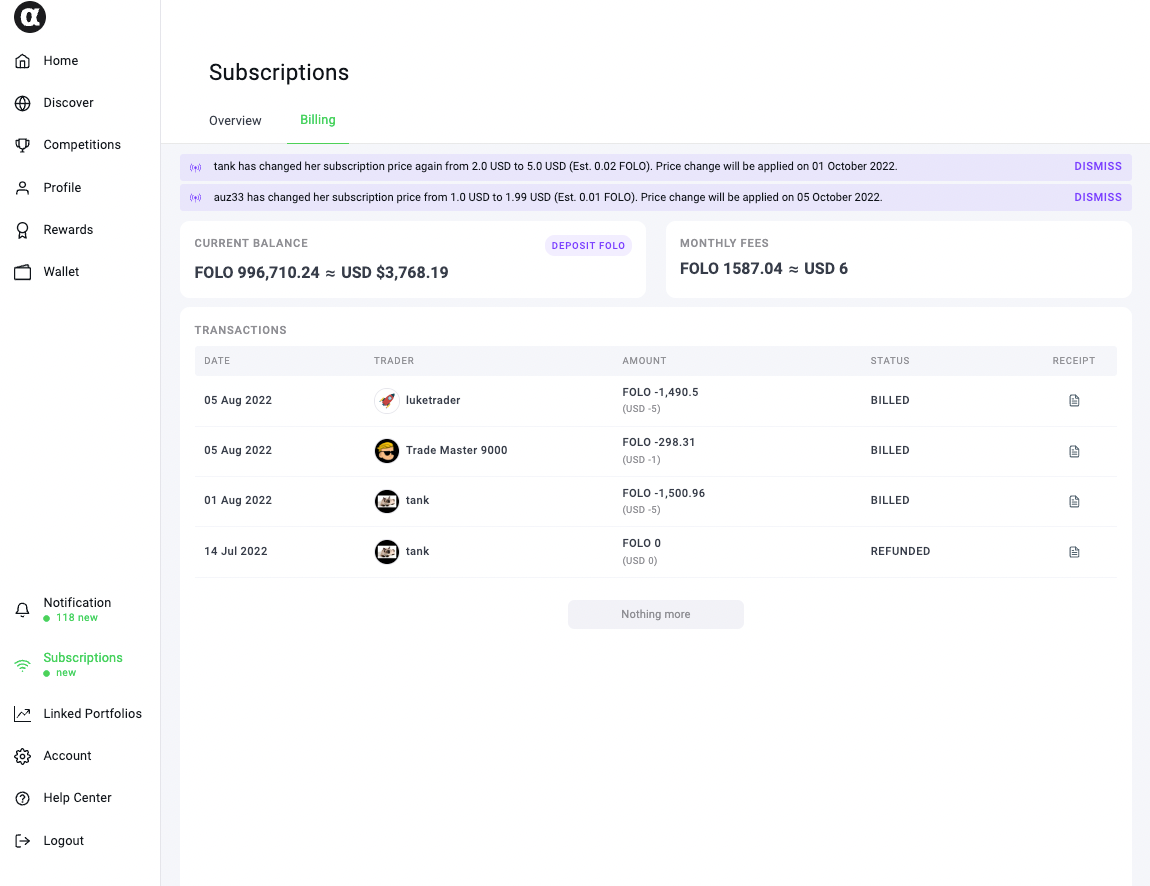Open the Help Center link
This screenshot has height=886, width=1150.
pyautogui.click(x=77, y=798)
